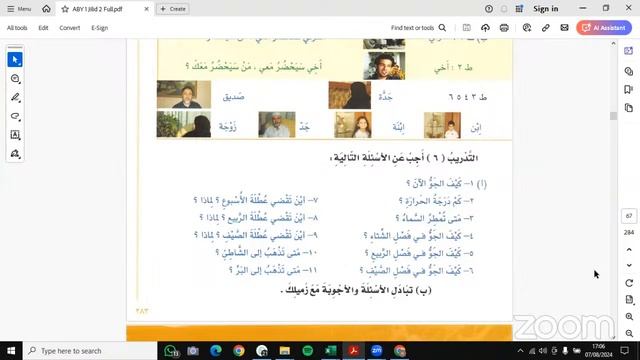
Task: Click the photo labeled زوجة
Action: pyautogui.click(x=184, y=124)
